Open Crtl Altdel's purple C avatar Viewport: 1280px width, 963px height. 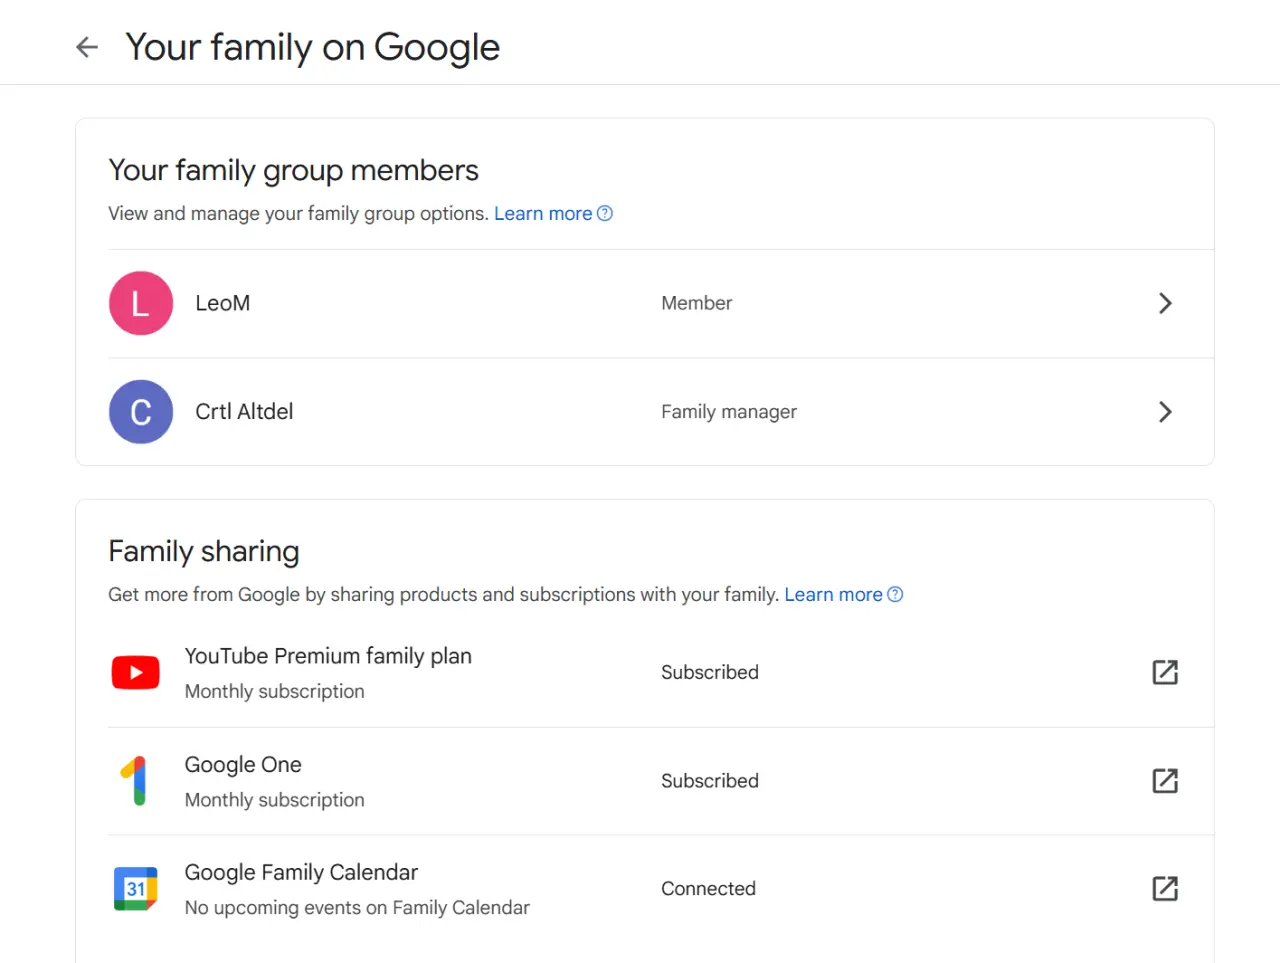coord(141,412)
